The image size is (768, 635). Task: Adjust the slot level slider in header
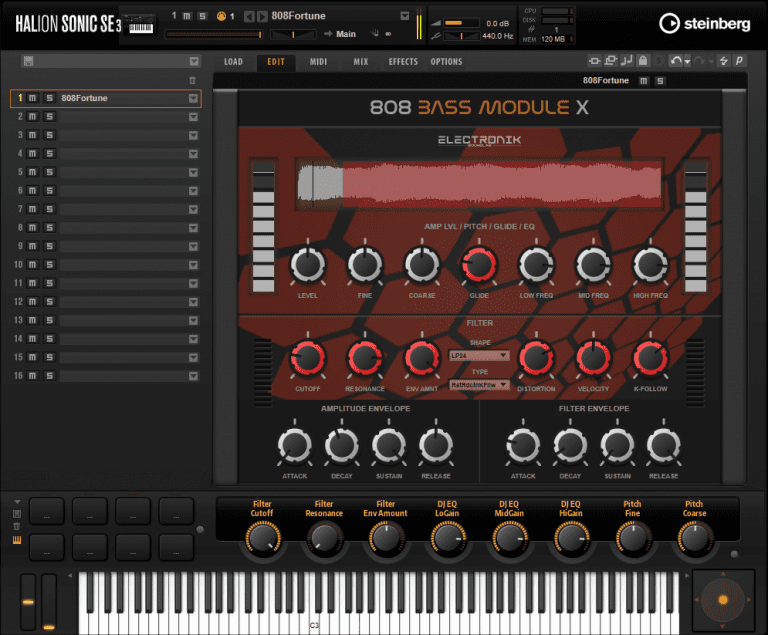(x=214, y=34)
